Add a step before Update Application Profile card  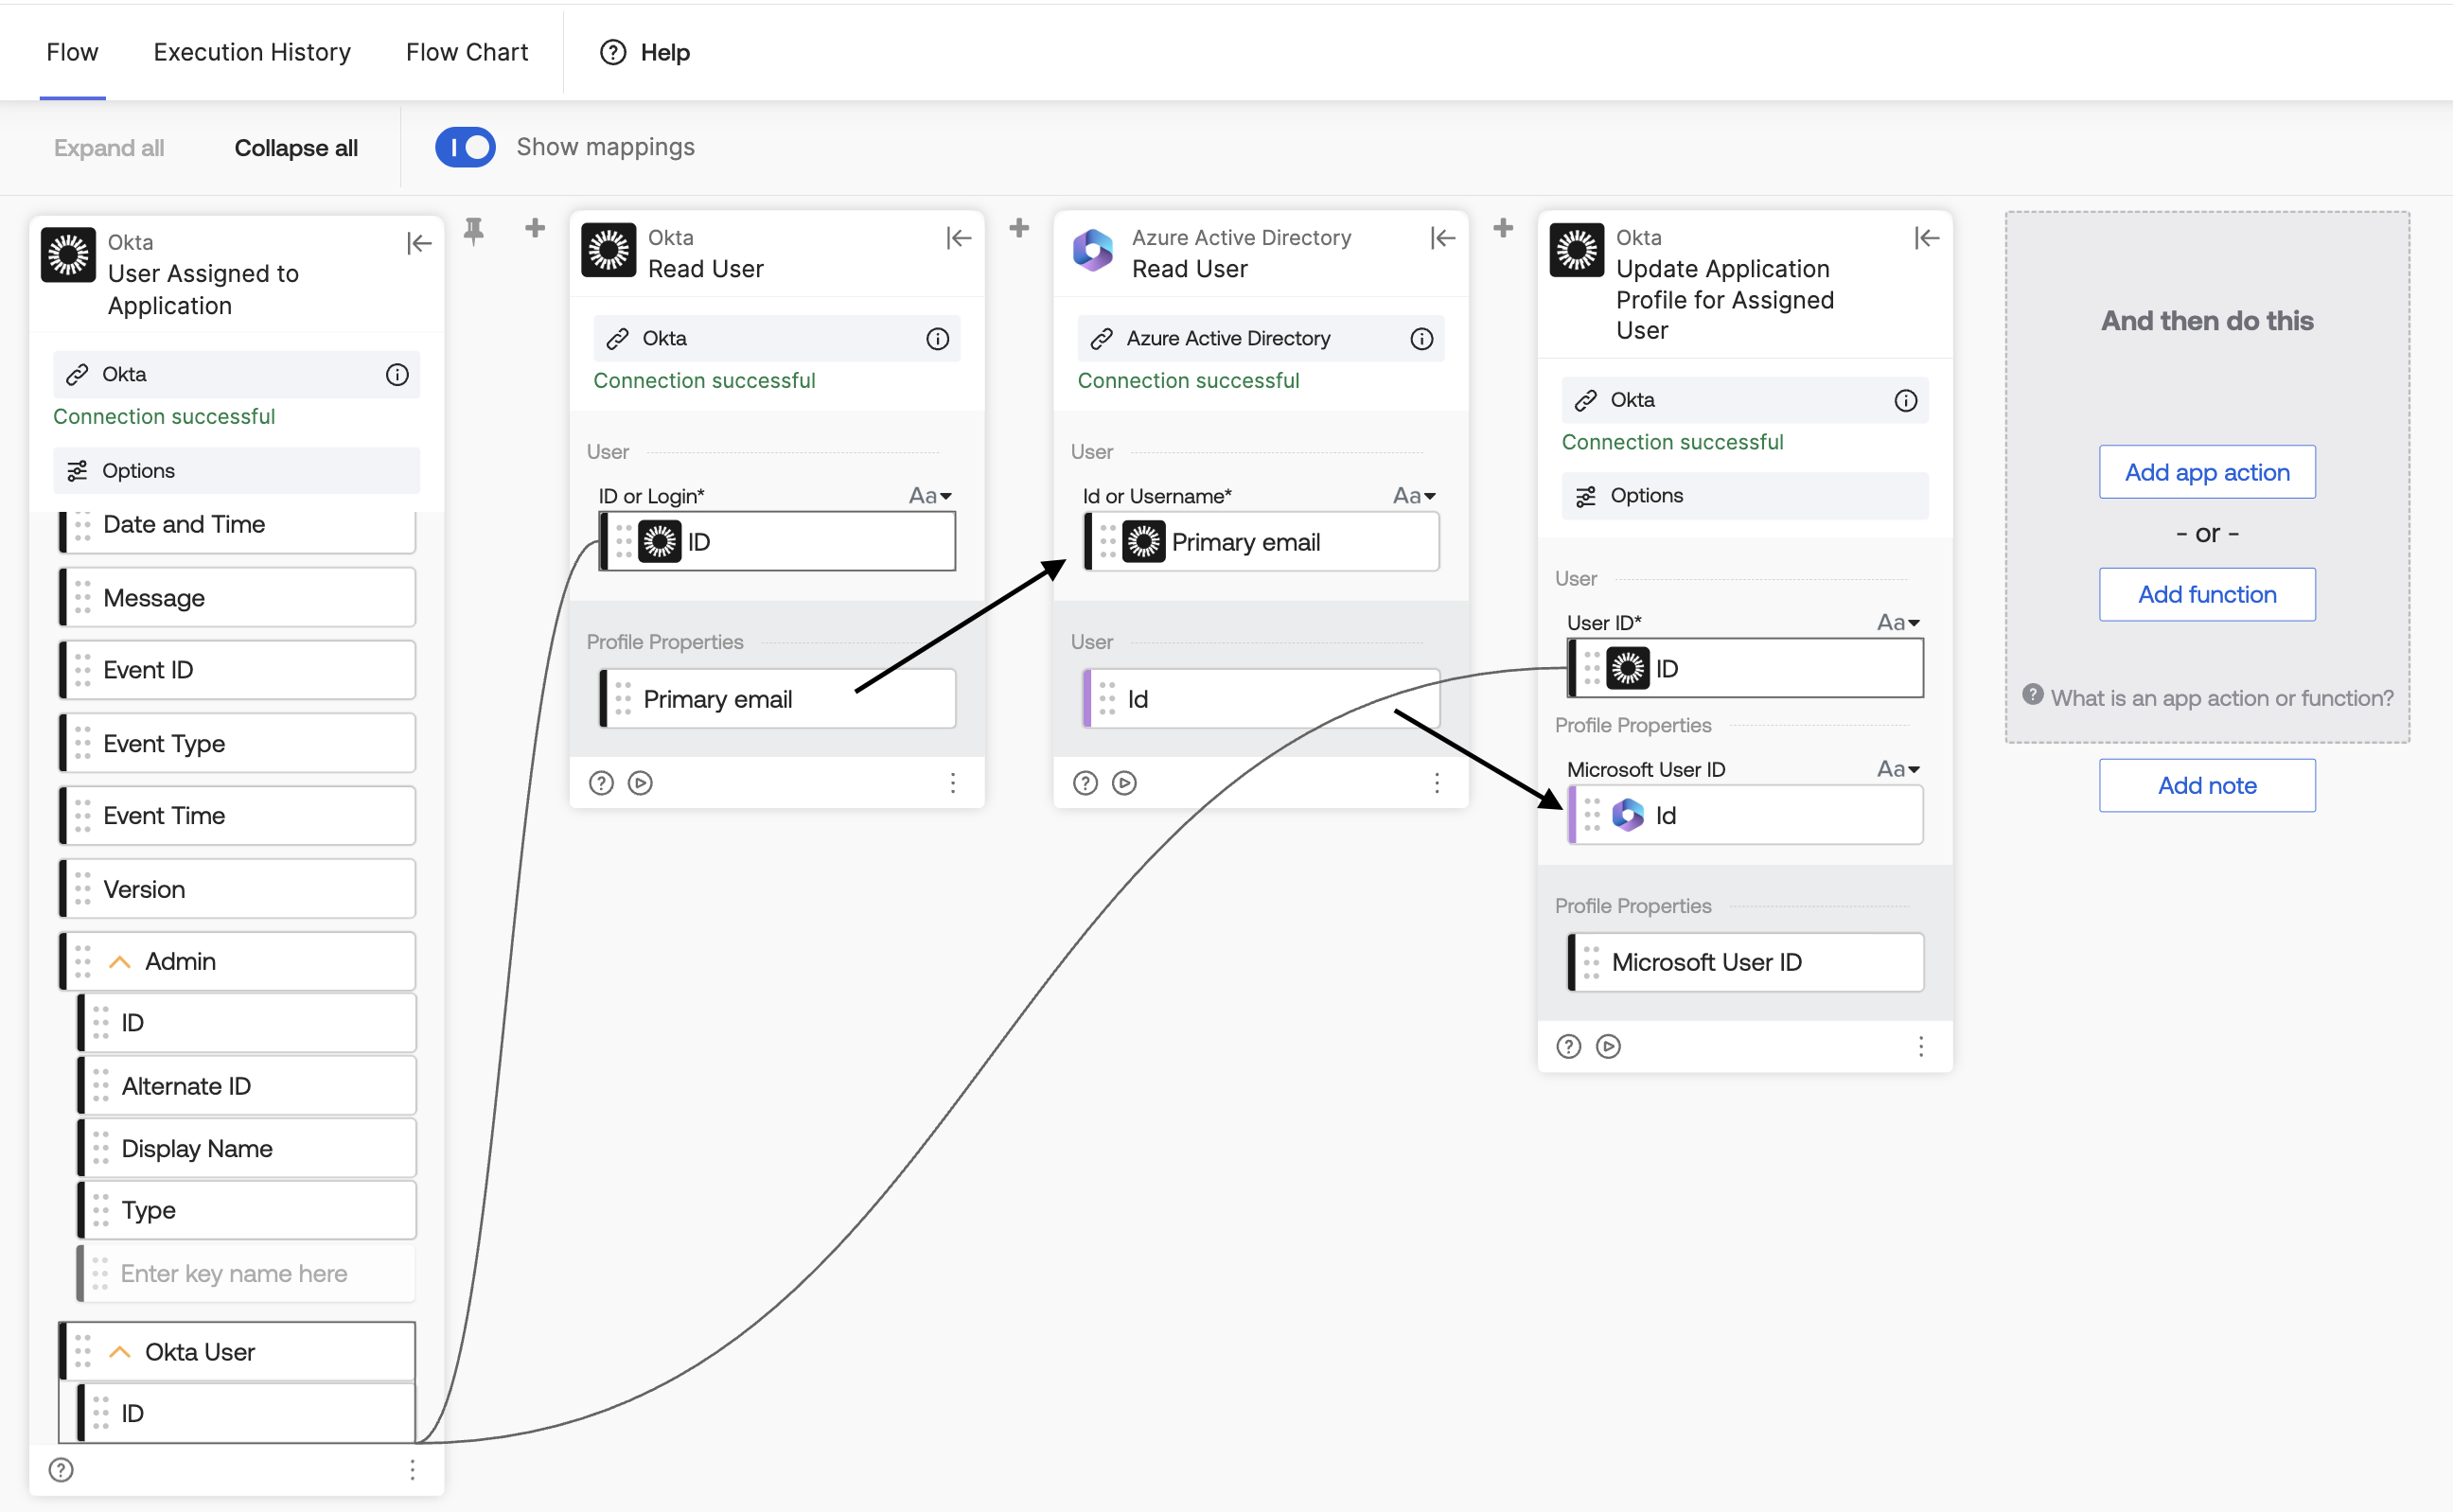click(x=1503, y=228)
